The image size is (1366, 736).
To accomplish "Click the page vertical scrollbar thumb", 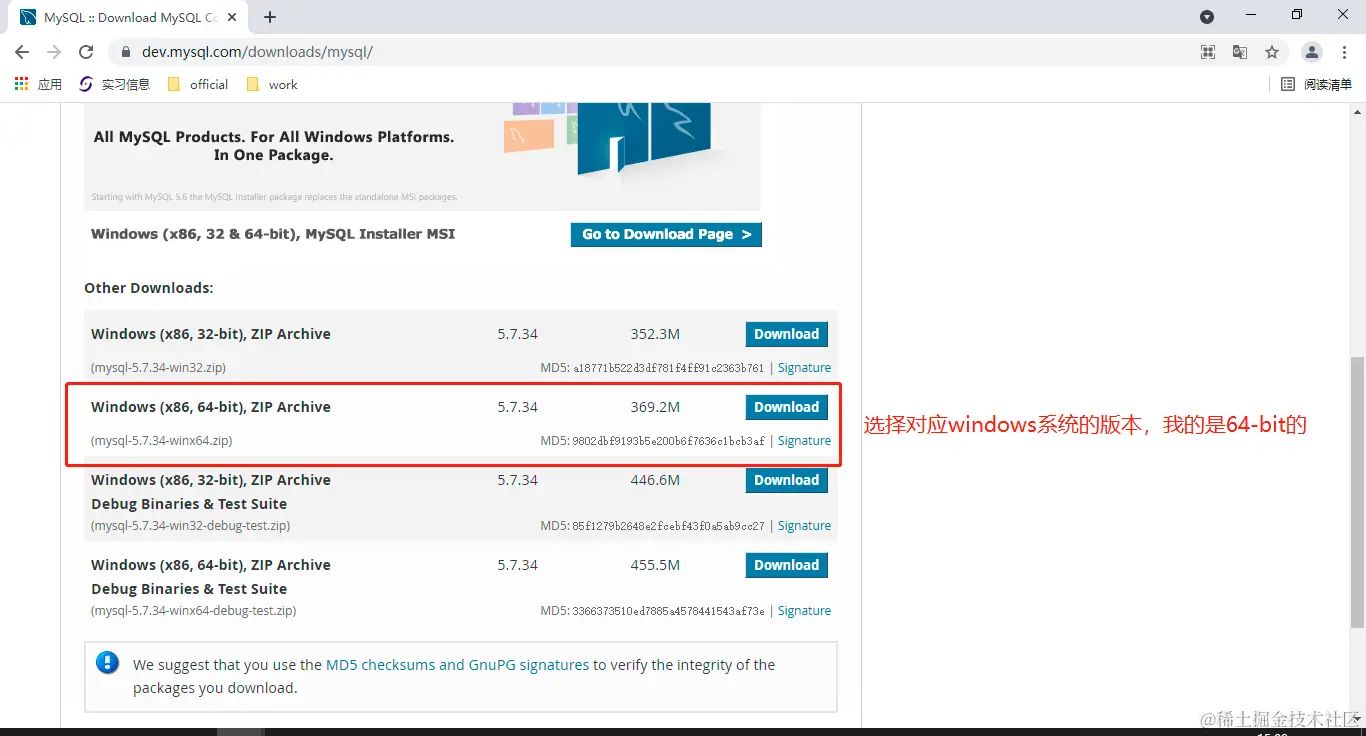I will [1357, 490].
